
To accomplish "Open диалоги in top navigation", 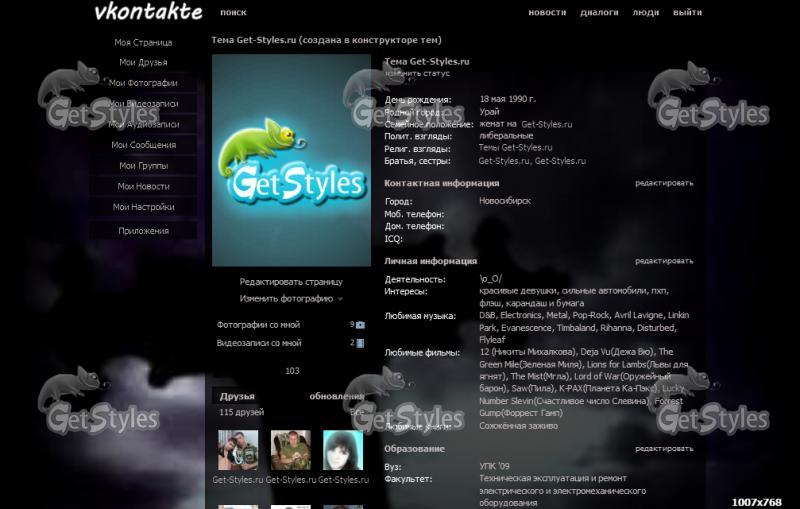I will coord(599,12).
